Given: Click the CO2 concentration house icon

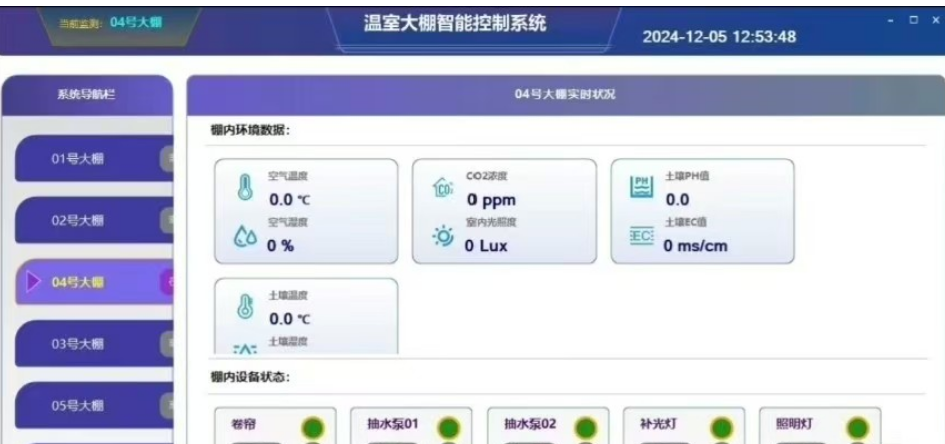Looking at the screenshot, I should click(x=443, y=189).
